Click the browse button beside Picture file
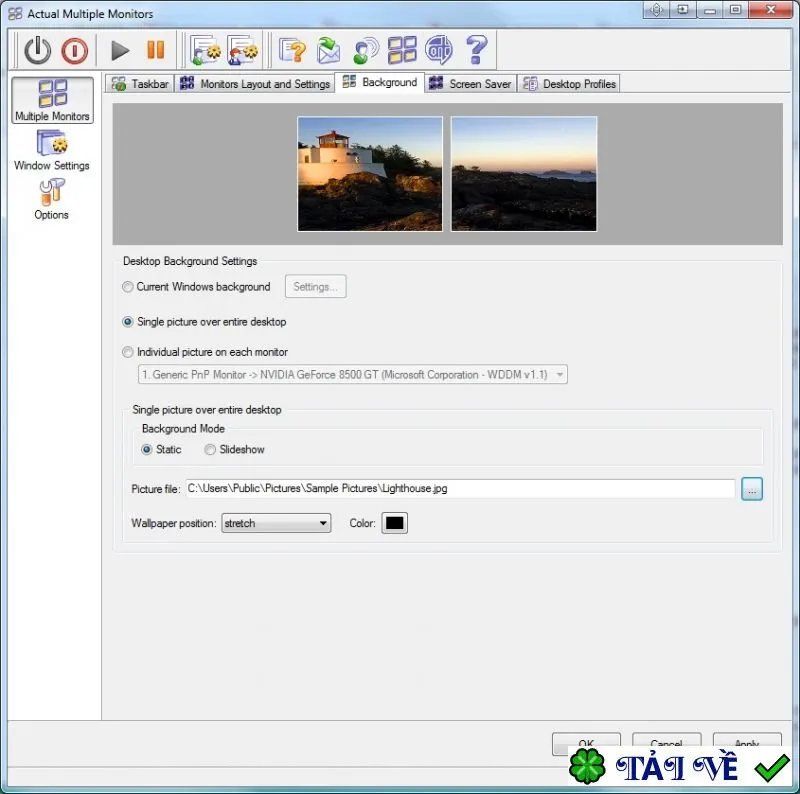This screenshot has width=800, height=794. coord(752,489)
